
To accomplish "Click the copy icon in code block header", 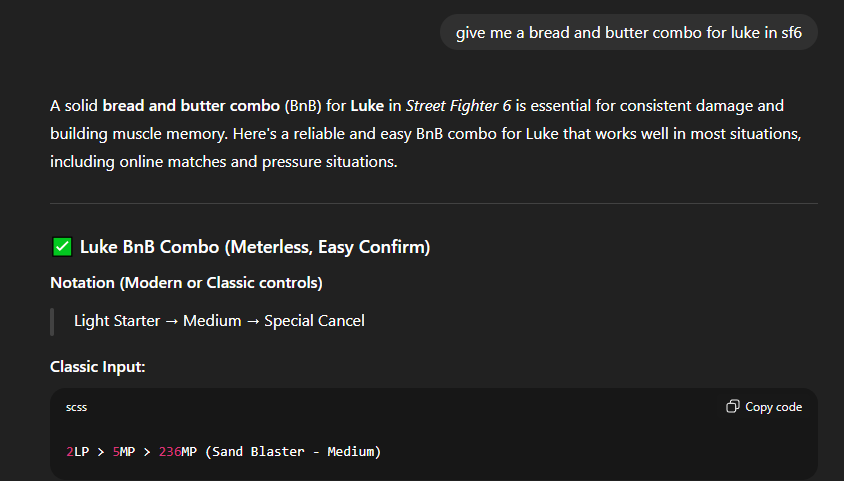I will pyautogui.click(x=733, y=407).
